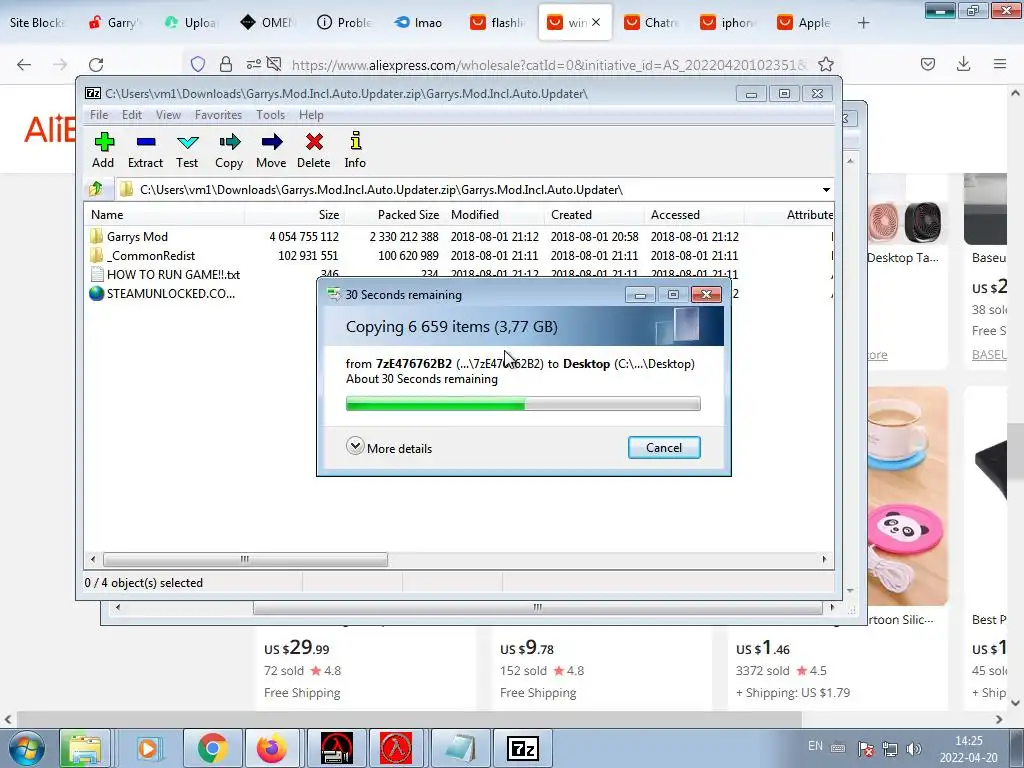Choose the Move toolbar icon

(x=271, y=150)
